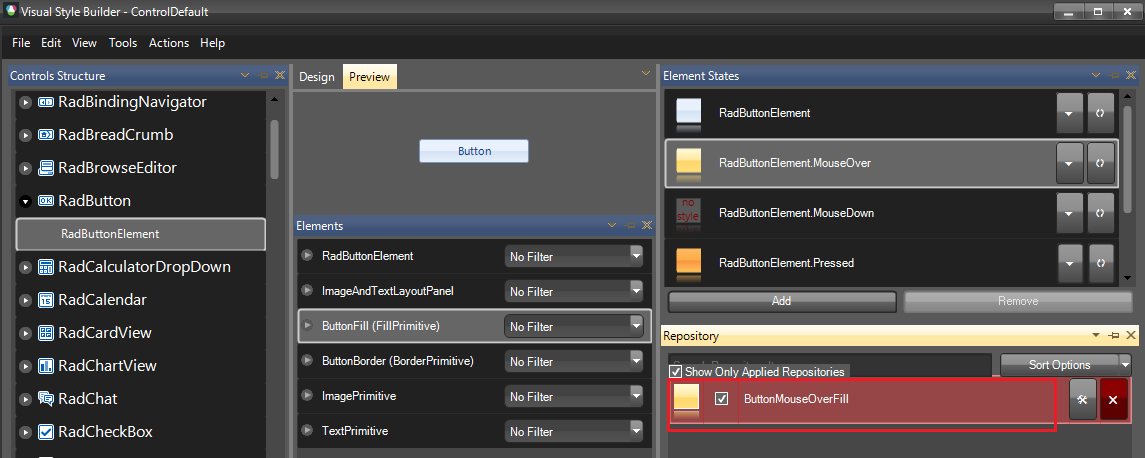Viewport: 1145px width, 458px height.
Task: Expand the RadButtonElement row in the Elements panel
Action: coord(307,256)
